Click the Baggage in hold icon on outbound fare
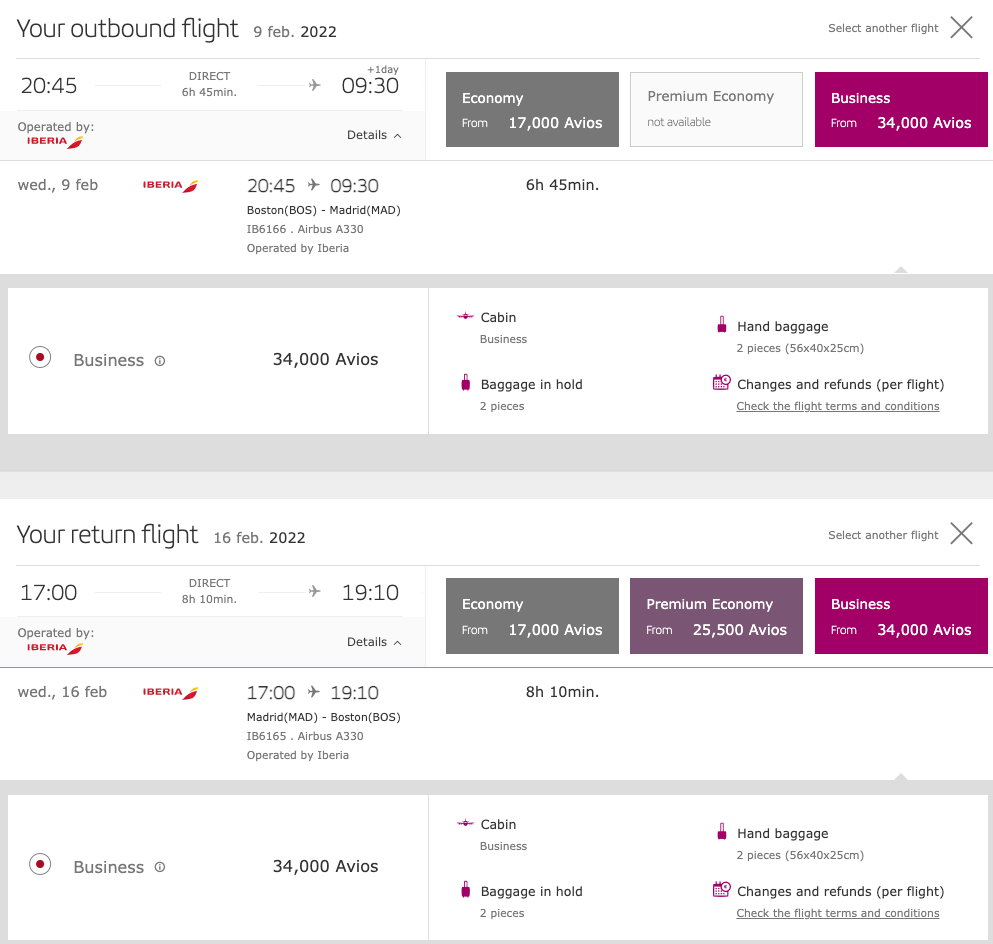993x944 pixels. pyautogui.click(x=465, y=384)
